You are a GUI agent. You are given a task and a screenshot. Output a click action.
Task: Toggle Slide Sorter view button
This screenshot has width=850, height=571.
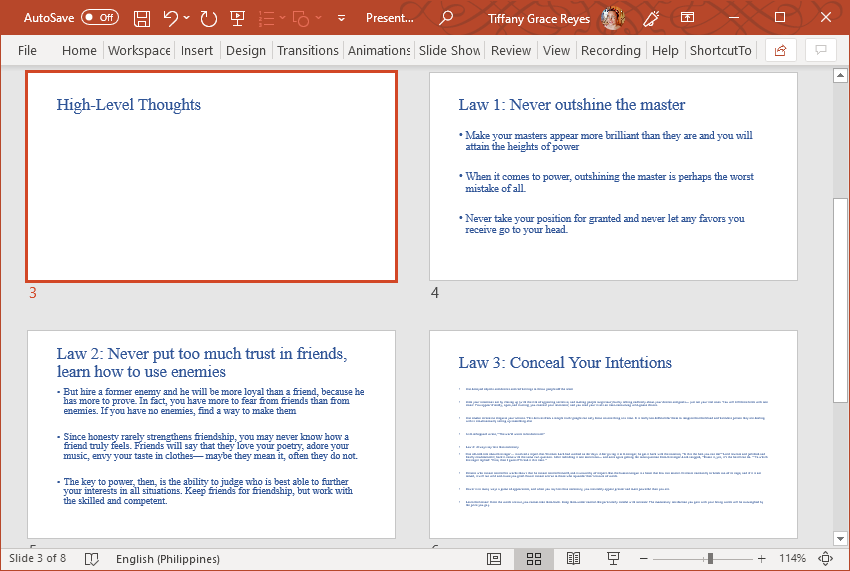pyautogui.click(x=534, y=558)
